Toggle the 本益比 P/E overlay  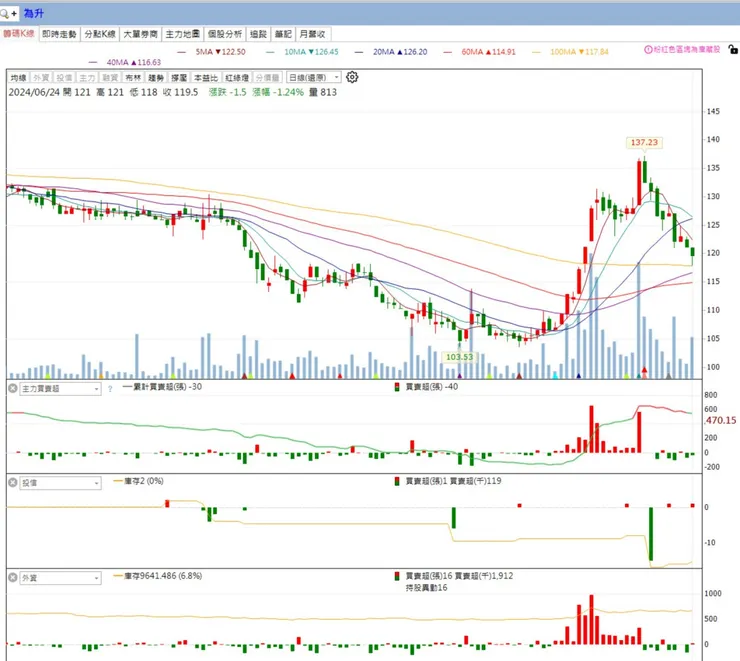(206, 77)
